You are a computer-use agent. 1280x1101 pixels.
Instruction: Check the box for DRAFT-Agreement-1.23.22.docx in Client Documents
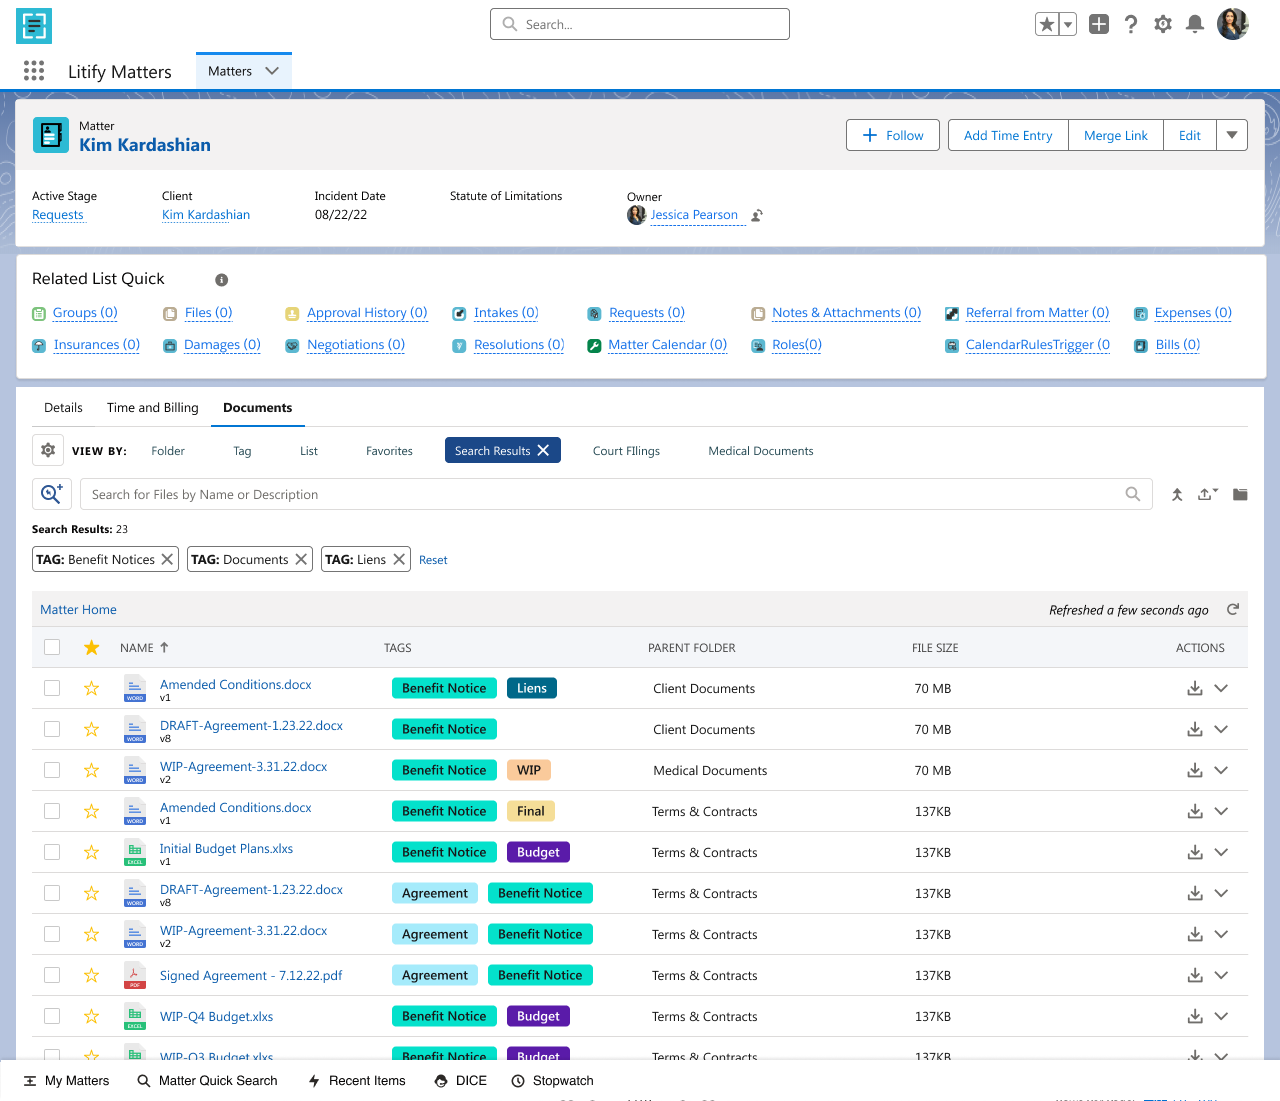(52, 729)
